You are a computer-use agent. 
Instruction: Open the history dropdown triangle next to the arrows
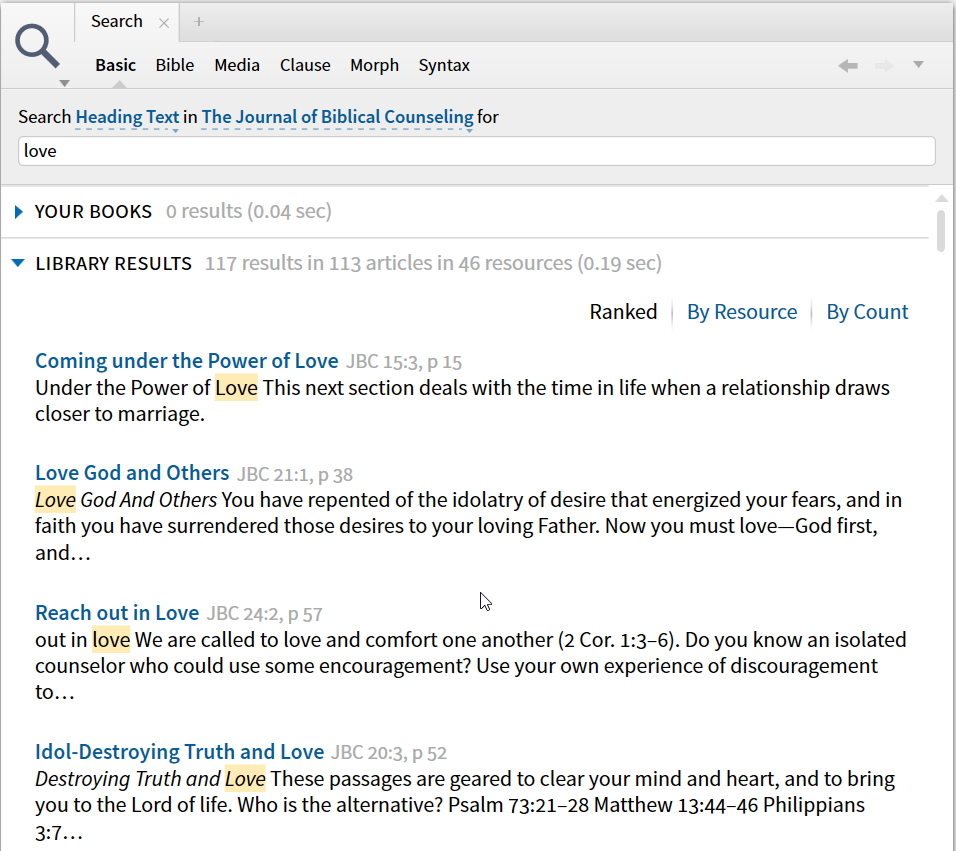[918, 64]
